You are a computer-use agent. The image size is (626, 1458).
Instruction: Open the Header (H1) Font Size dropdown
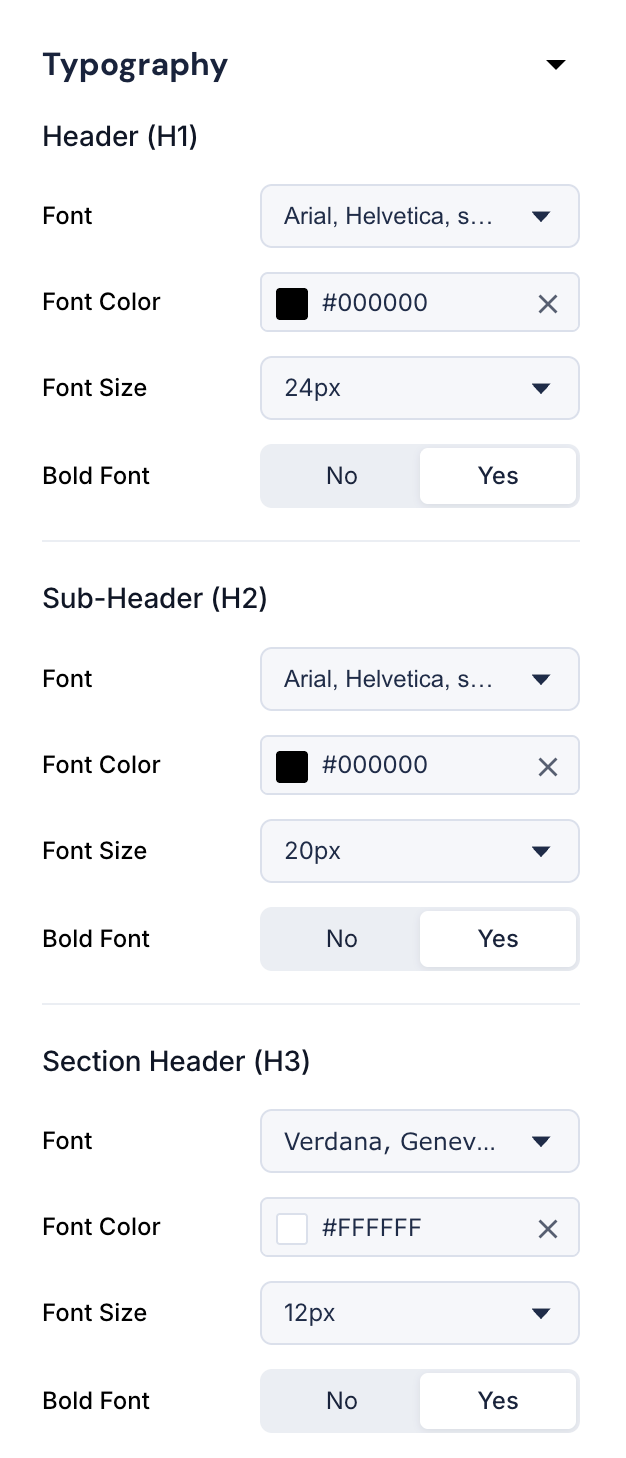click(420, 388)
